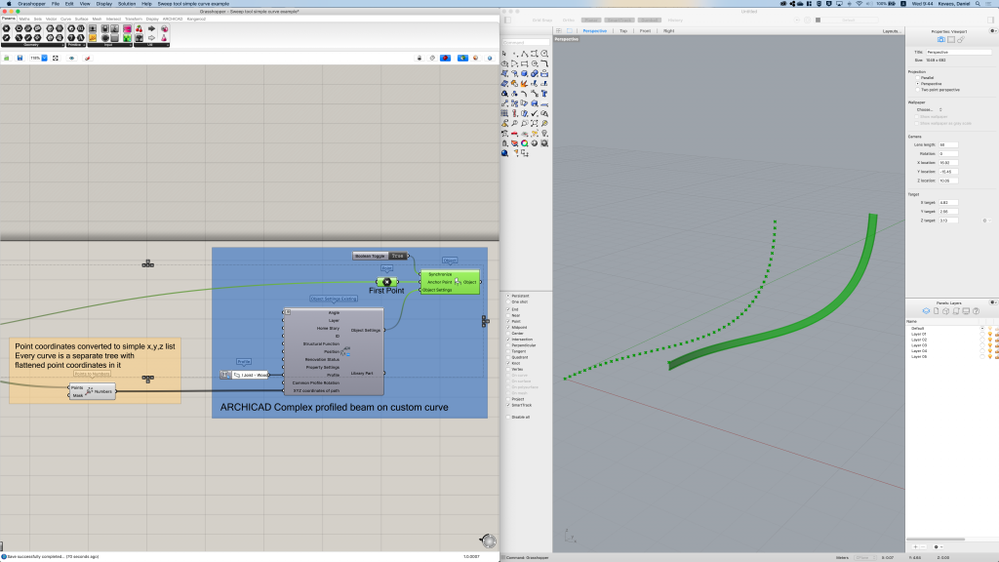Switch to the ARCHICAD component tab

(x=172, y=19)
